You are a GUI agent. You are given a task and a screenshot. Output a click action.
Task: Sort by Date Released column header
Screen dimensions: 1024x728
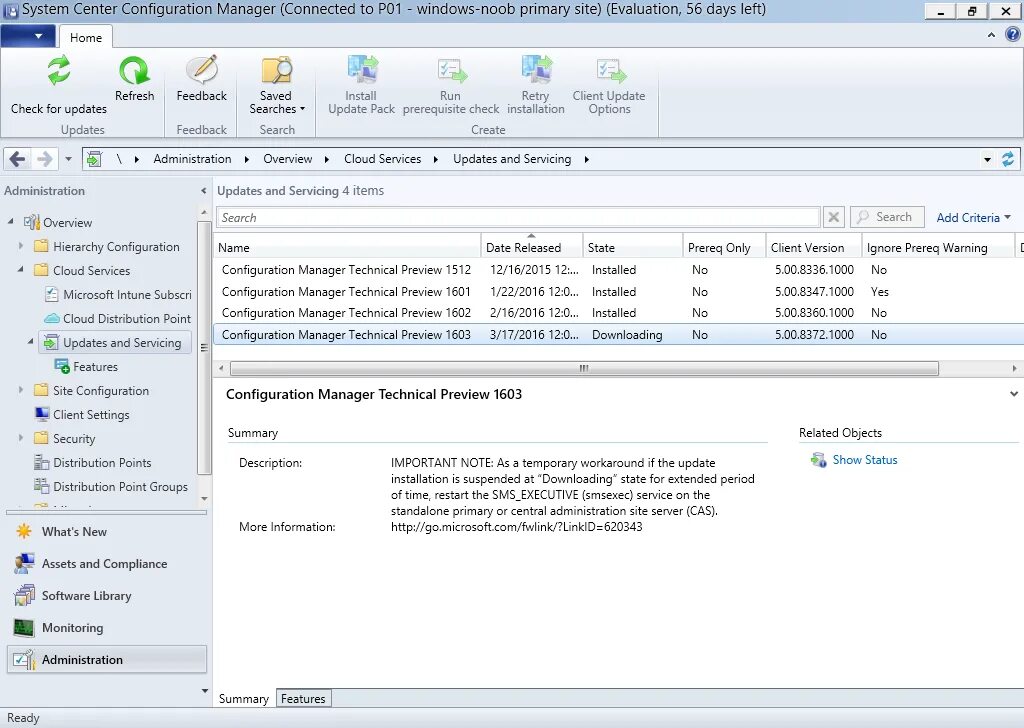[532, 247]
